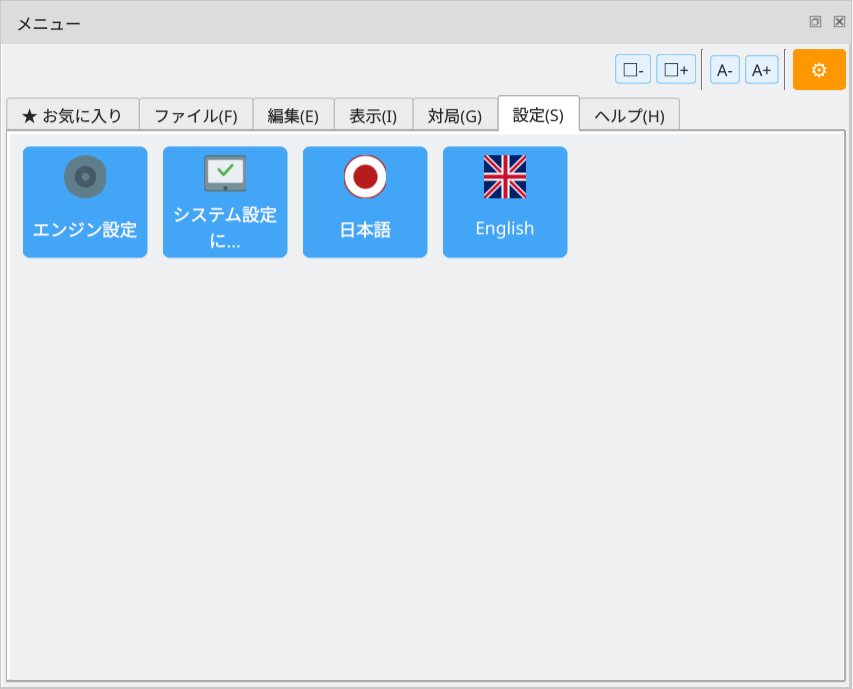853x689 pixels.
Task: Click the メニュー window title bar
Action: point(400,20)
